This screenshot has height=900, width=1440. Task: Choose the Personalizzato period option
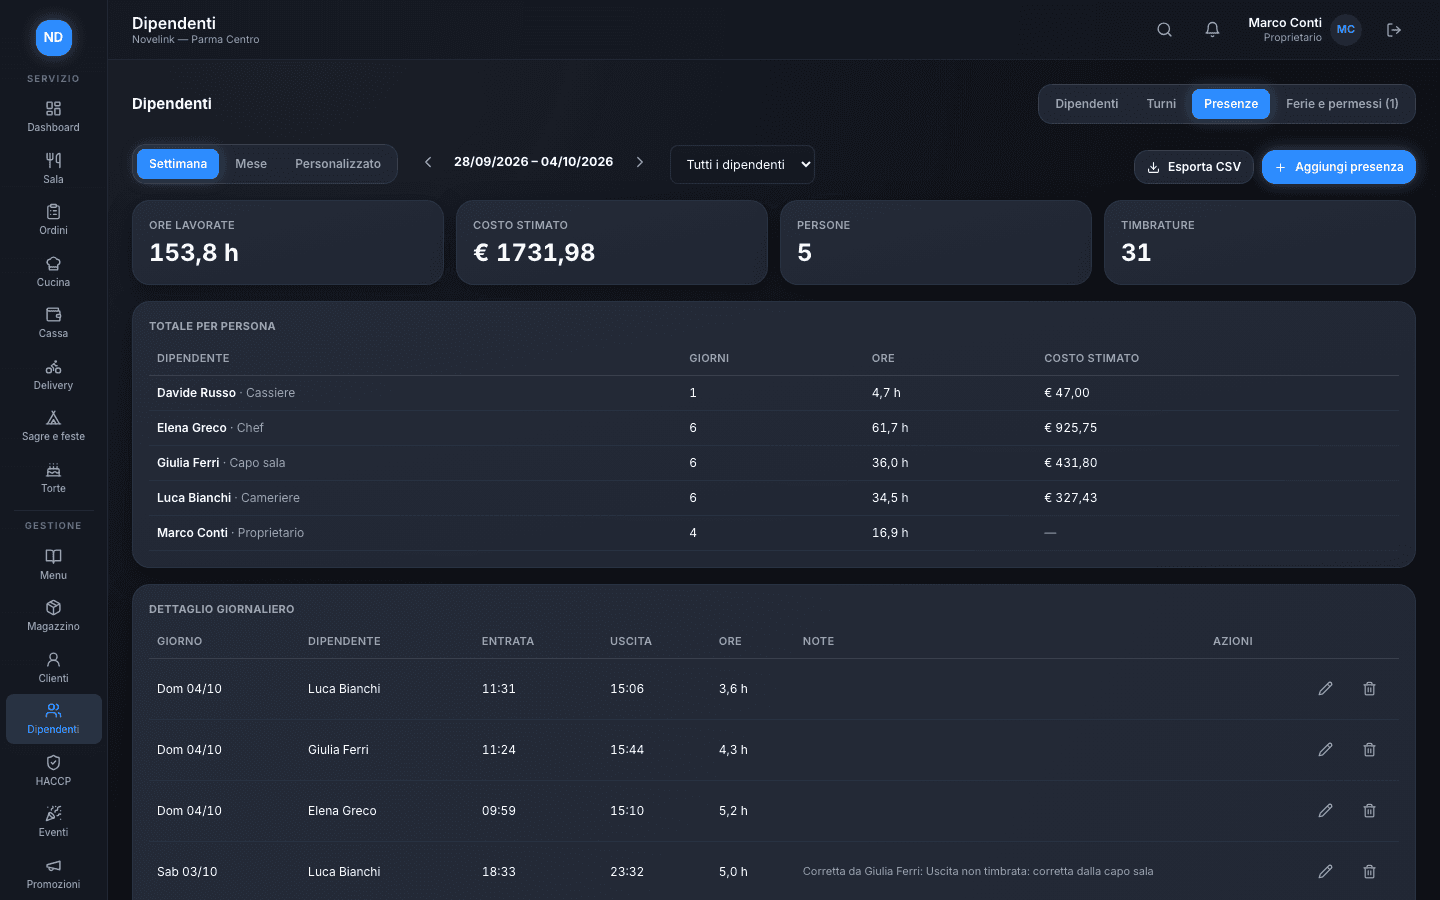click(338, 164)
